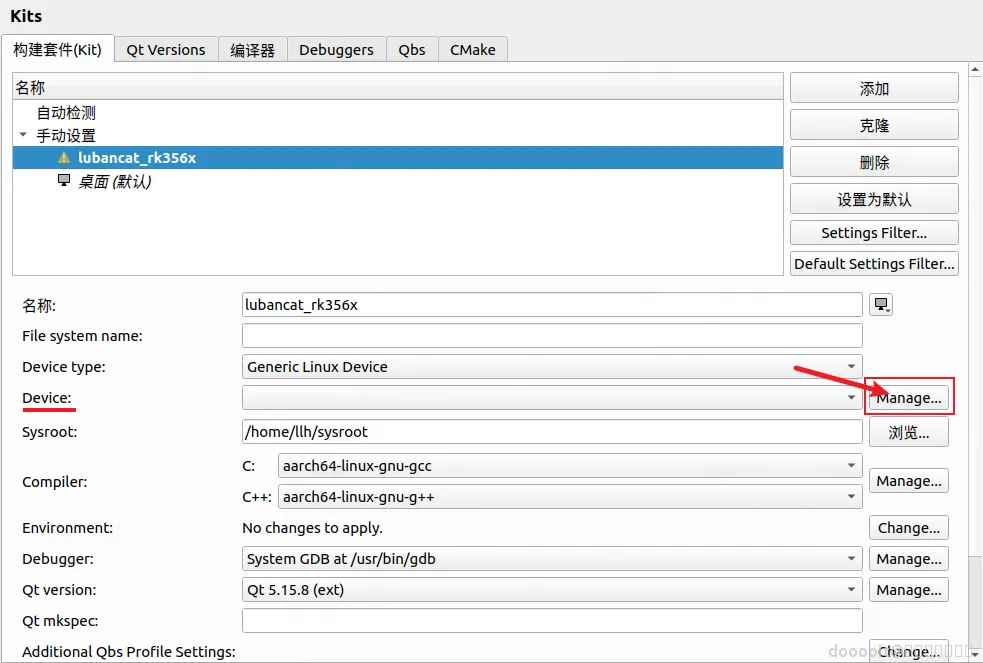
Task: Switch to the Qt Versions tab
Action: click(x=166, y=50)
